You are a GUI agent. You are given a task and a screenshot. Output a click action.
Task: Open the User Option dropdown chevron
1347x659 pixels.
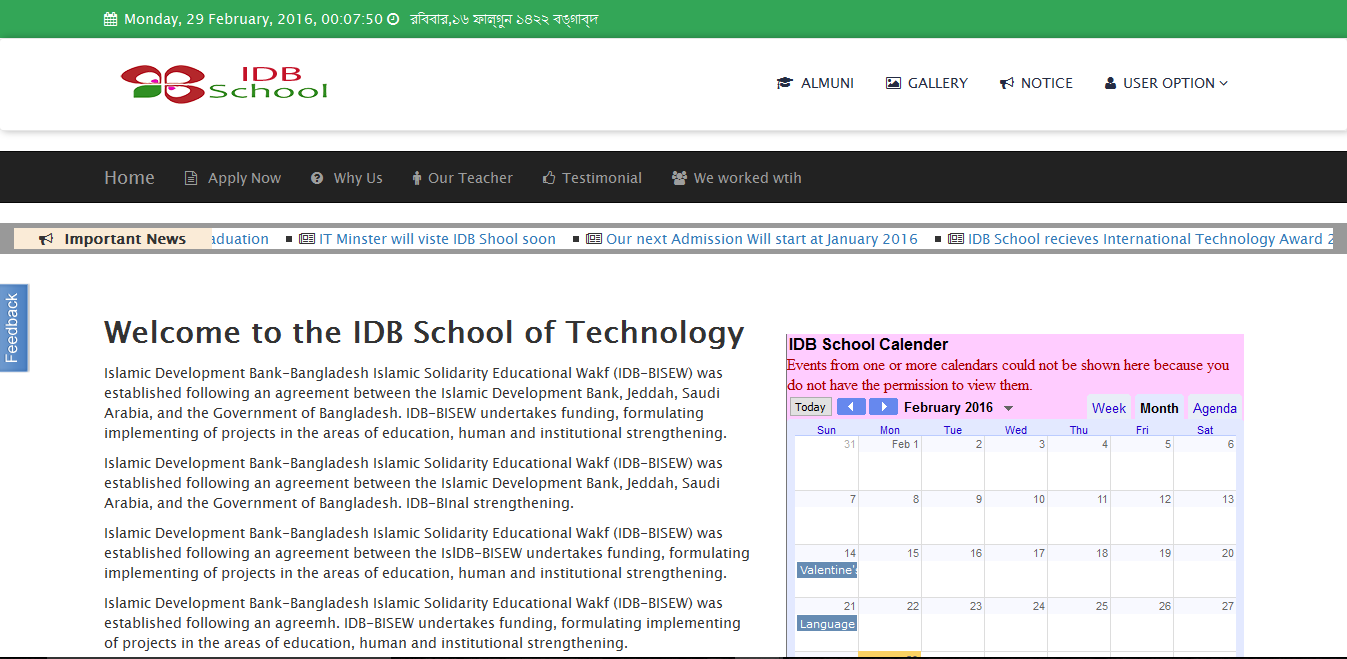(x=1224, y=83)
